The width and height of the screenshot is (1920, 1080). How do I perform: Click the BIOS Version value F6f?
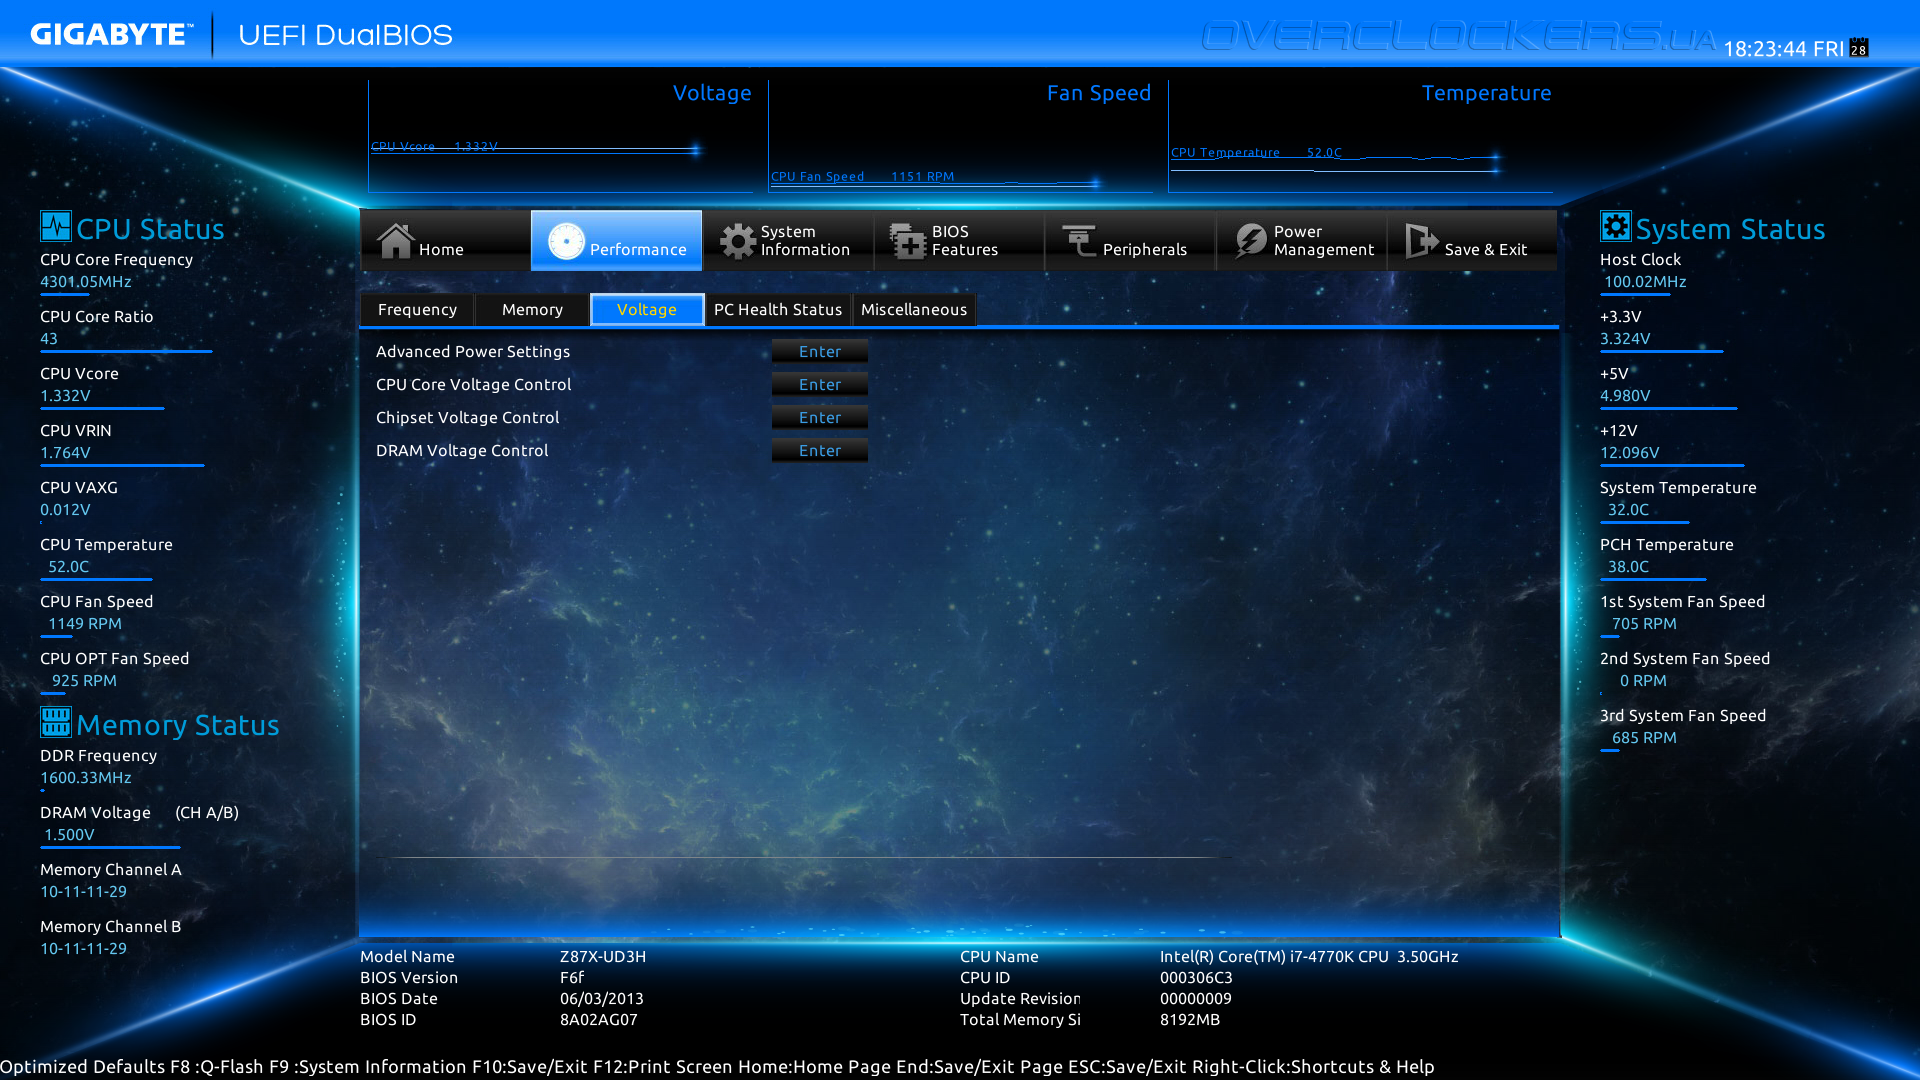click(572, 977)
